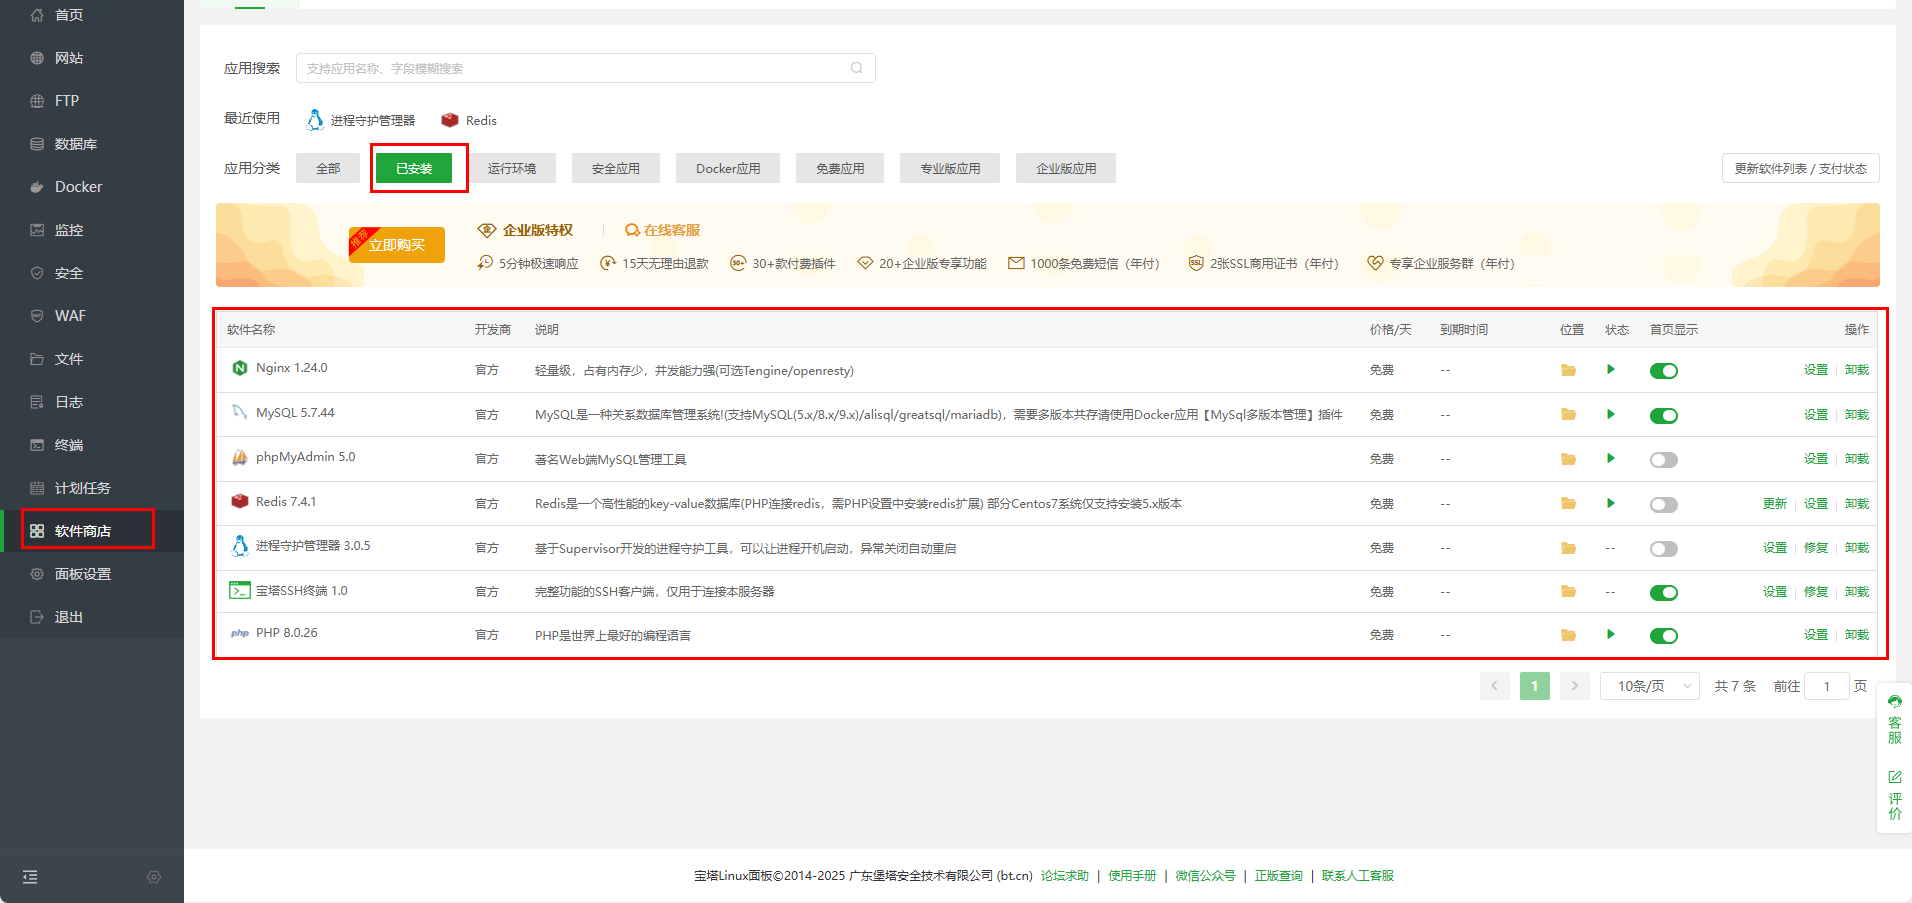Viewport: 1912px width, 903px height.
Task: Click the search magnifier icon in app search
Action: click(x=856, y=68)
